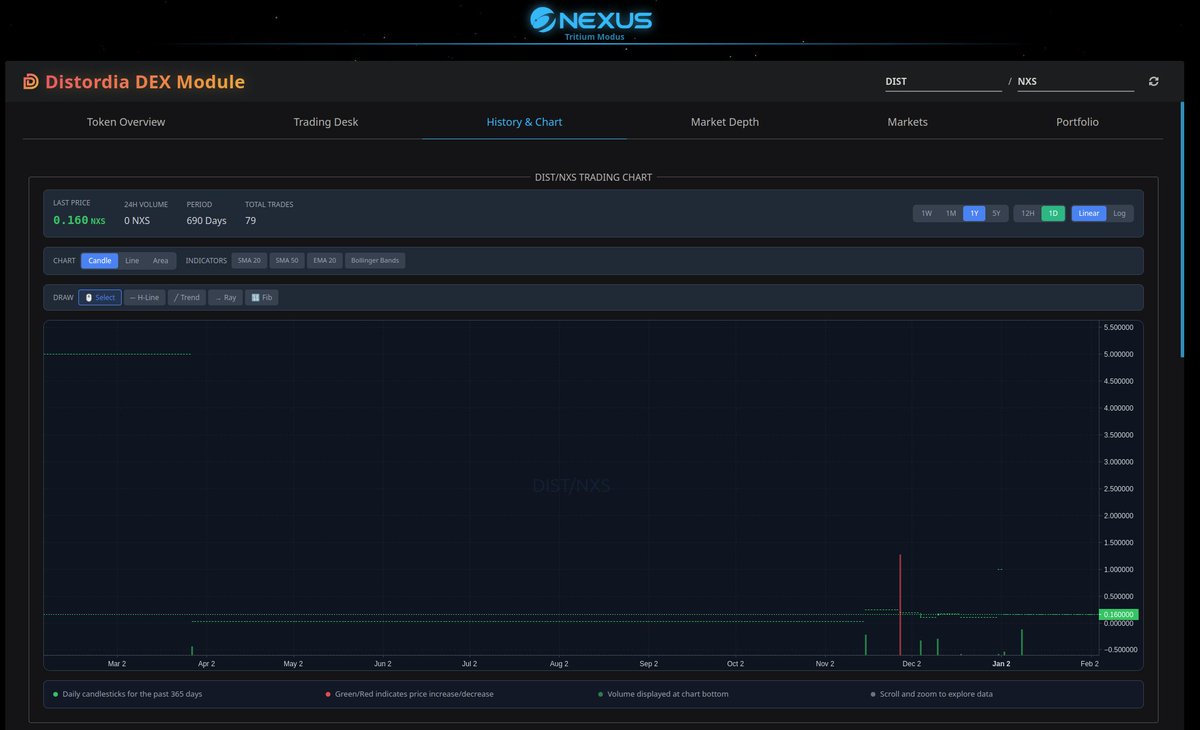Click the Apr 2 date label on axis
The width and height of the screenshot is (1200, 730).
pyautogui.click(x=206, y=663)
